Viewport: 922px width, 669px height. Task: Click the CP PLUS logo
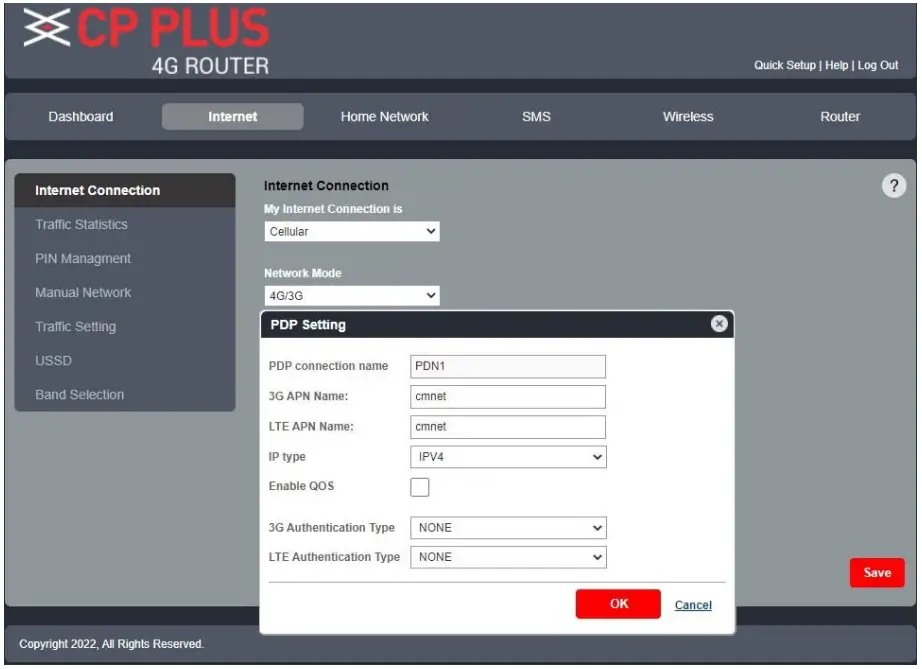tap(146, 28)
